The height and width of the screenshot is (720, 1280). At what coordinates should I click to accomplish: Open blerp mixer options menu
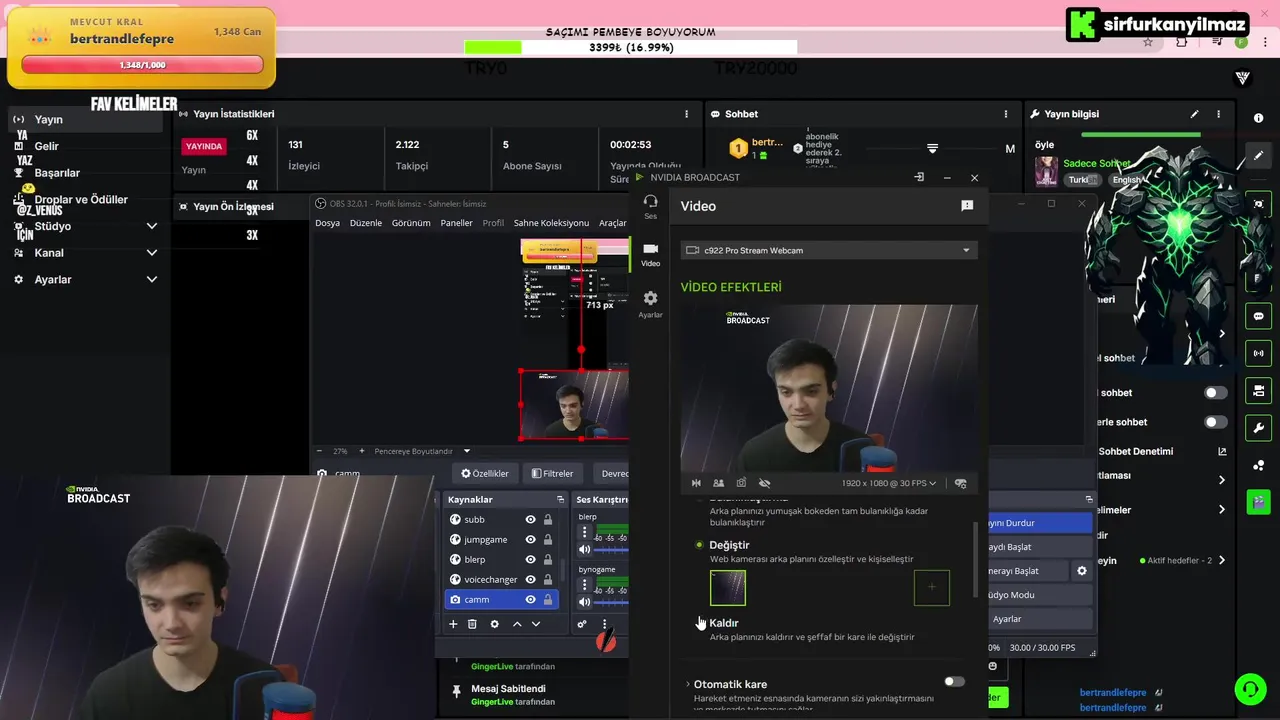tap(584, 532)
